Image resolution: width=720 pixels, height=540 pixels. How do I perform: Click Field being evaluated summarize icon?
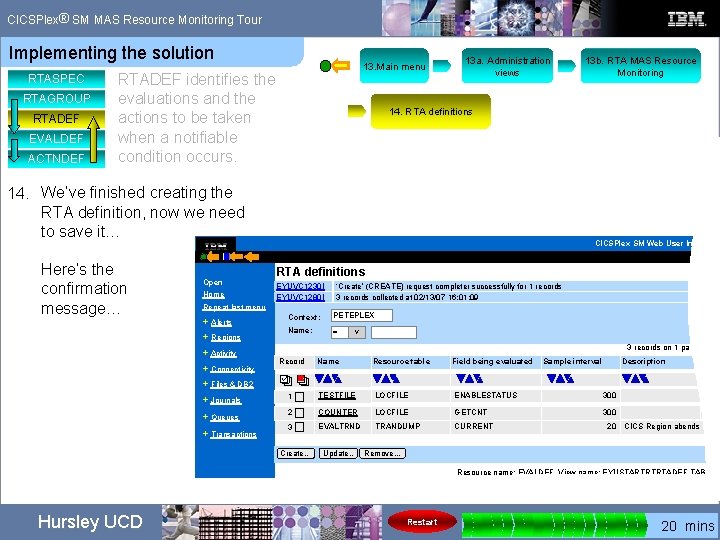[478, 379]
